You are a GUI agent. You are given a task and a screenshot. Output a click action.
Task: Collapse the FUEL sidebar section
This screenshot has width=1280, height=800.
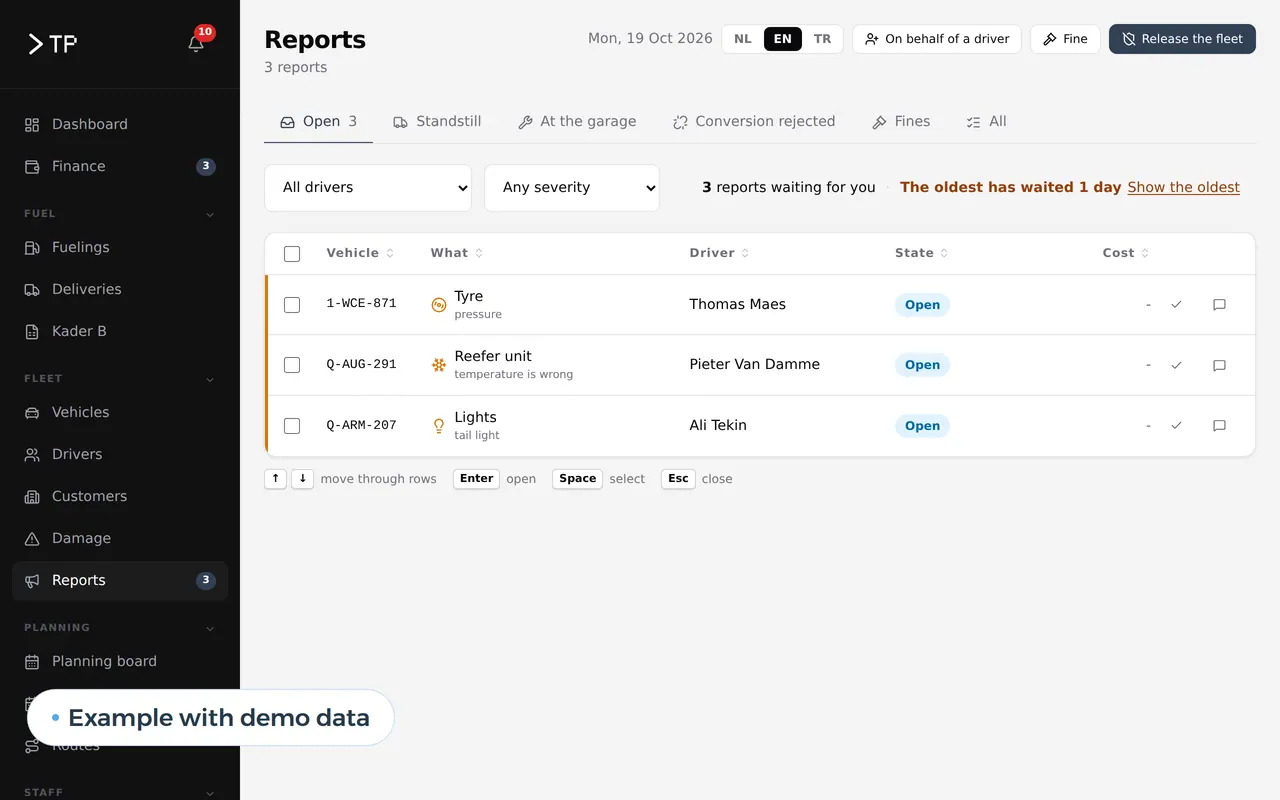210,214
